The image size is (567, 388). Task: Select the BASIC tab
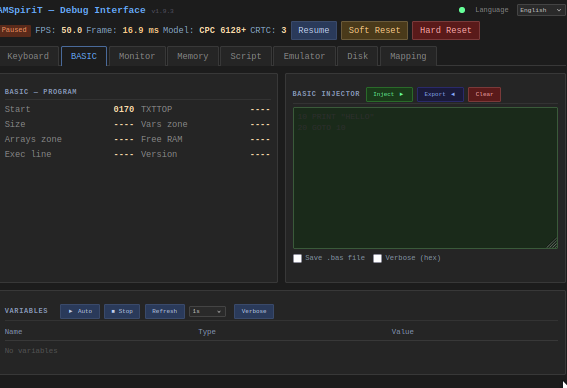(84, 56)
